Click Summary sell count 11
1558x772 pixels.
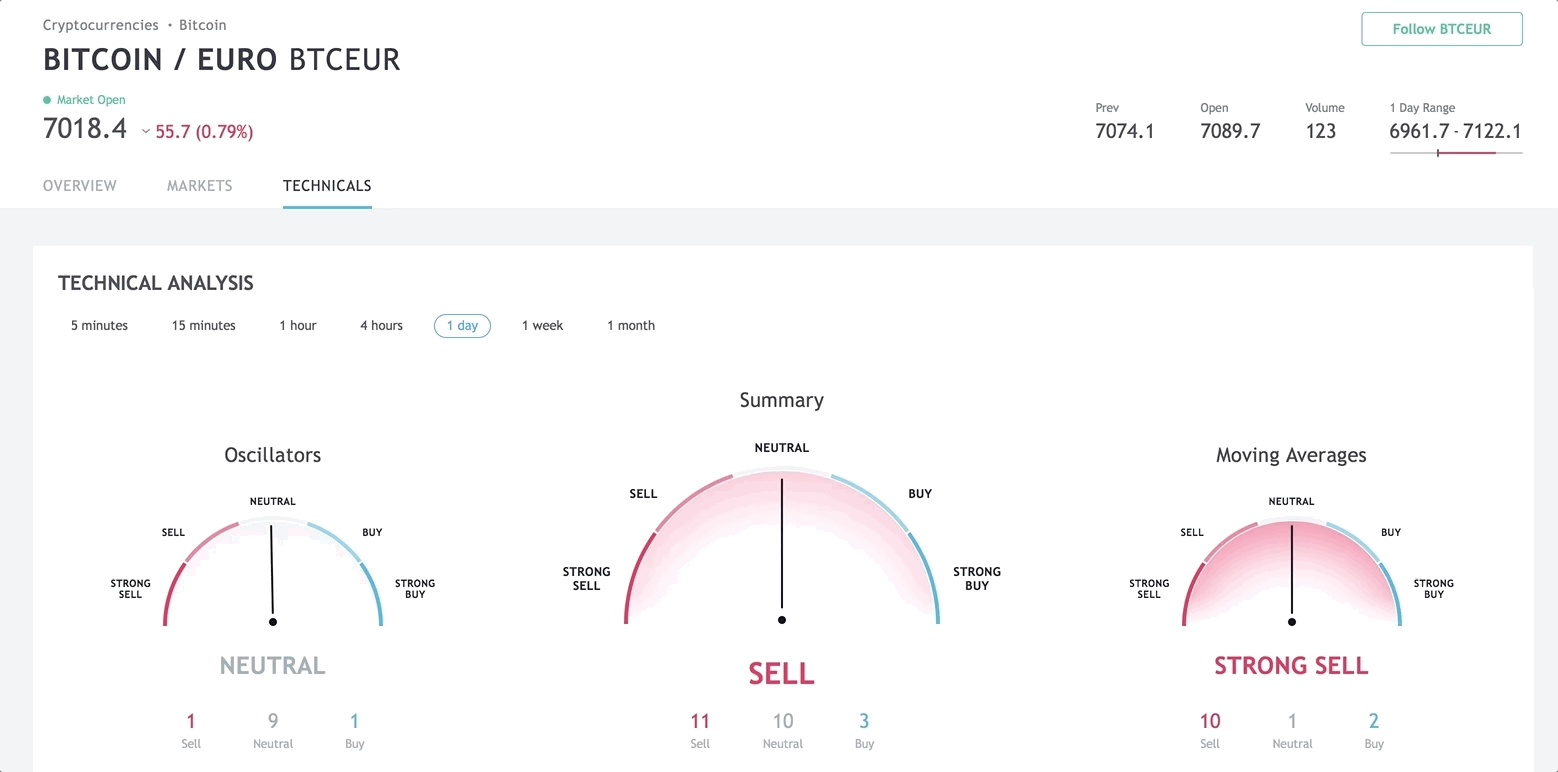[700, 721]
